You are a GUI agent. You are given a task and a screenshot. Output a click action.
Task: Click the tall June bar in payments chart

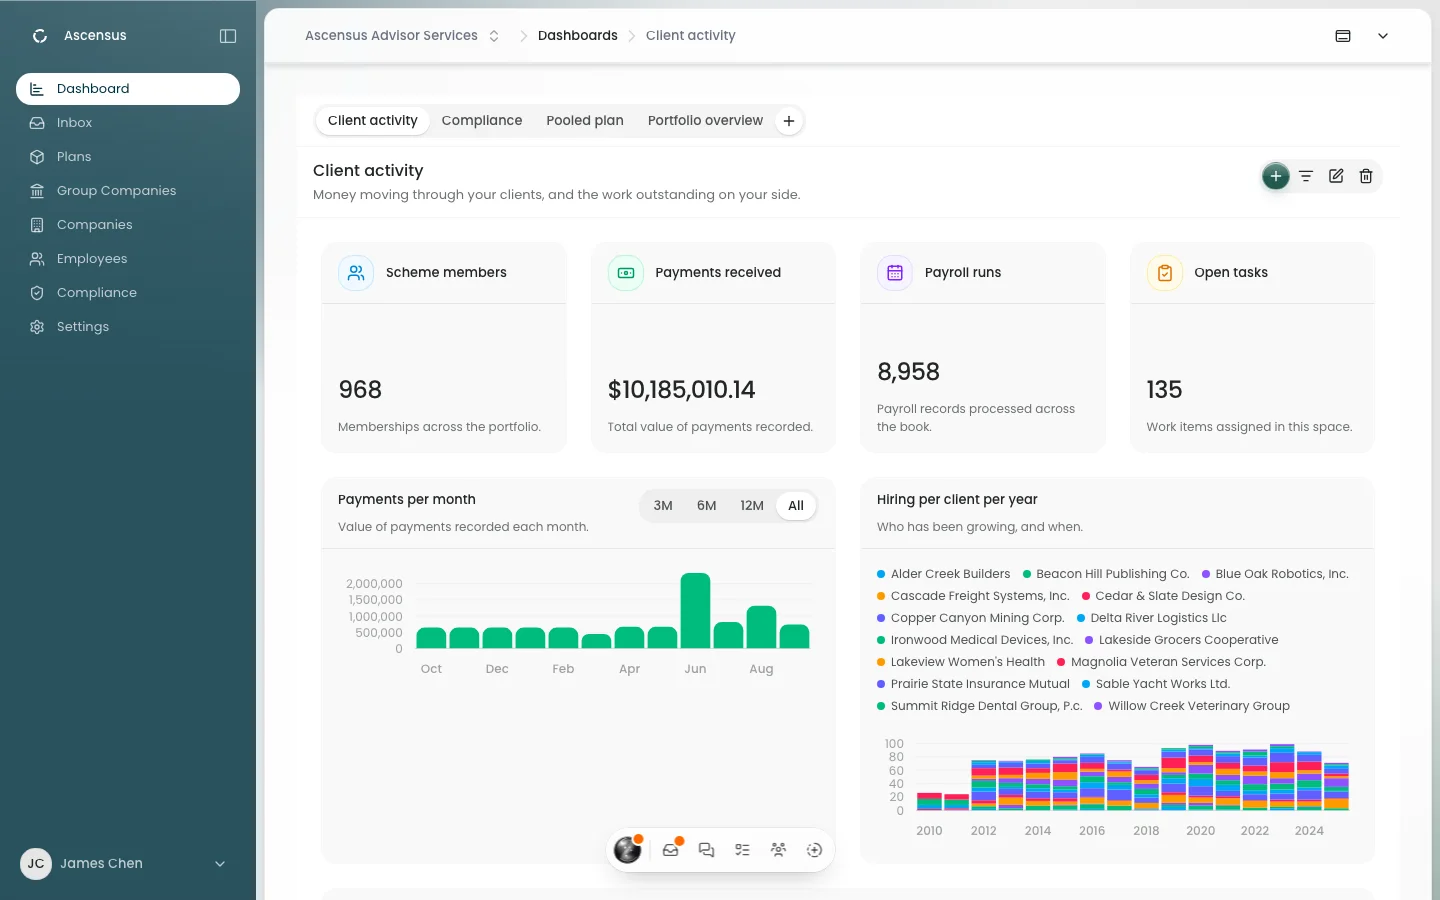(695, 611)
